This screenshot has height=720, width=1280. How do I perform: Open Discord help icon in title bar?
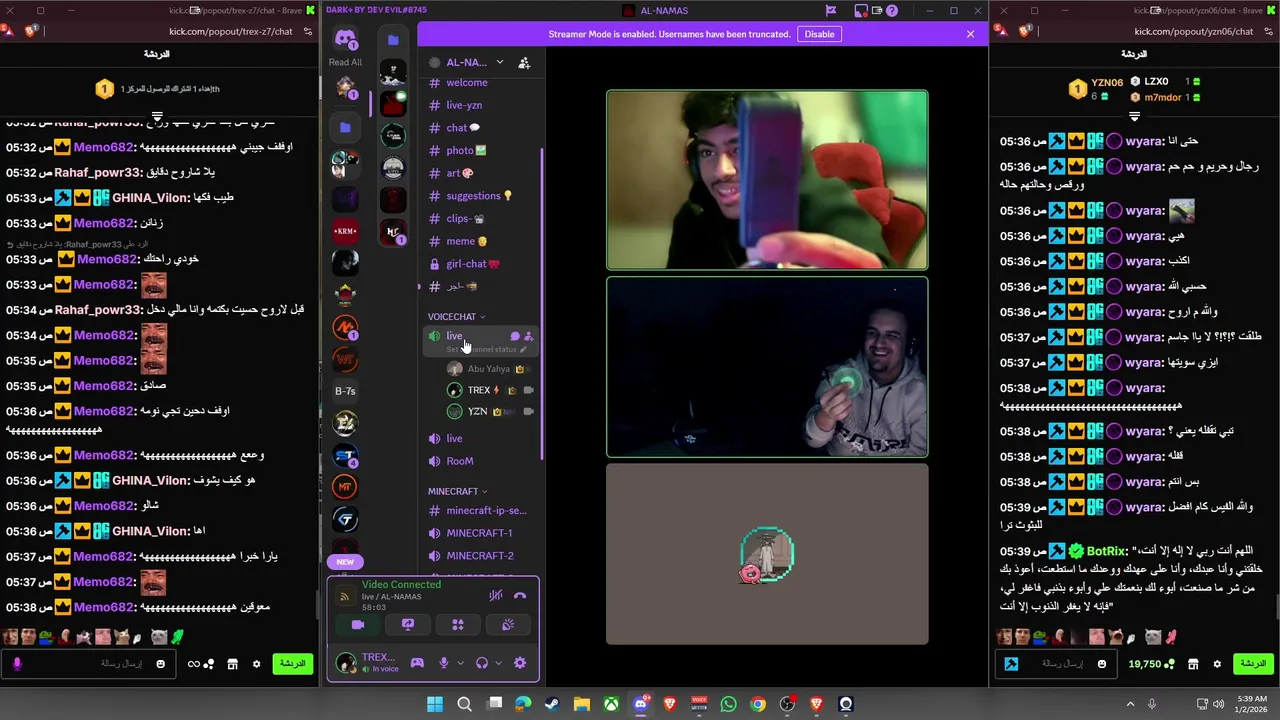click(x=892, y=11)
